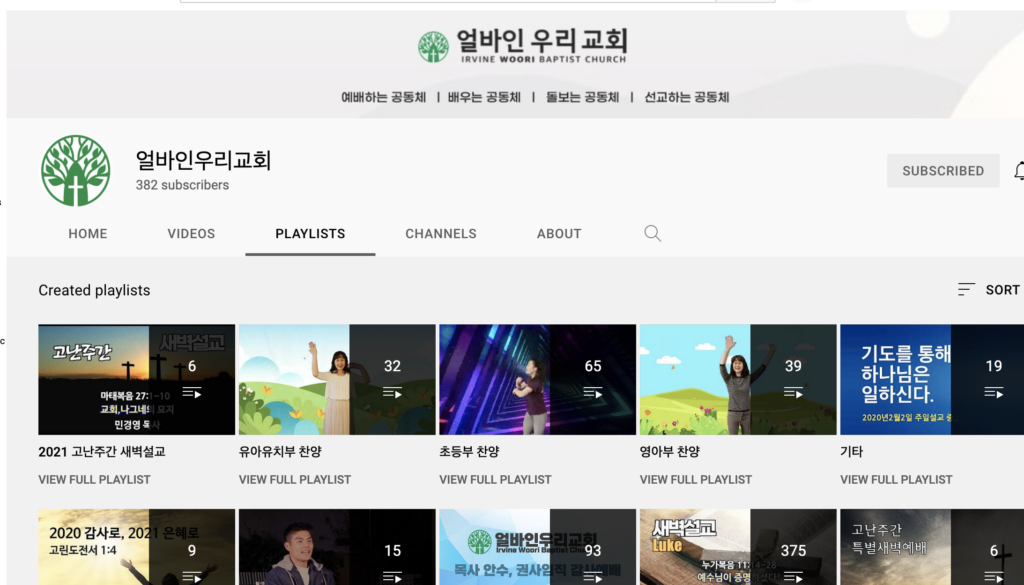The width and height of the screenshot is (1024, 585).
Task: Click Irvine Woori Baptist Church banner text
Action: tap(543, 59)
